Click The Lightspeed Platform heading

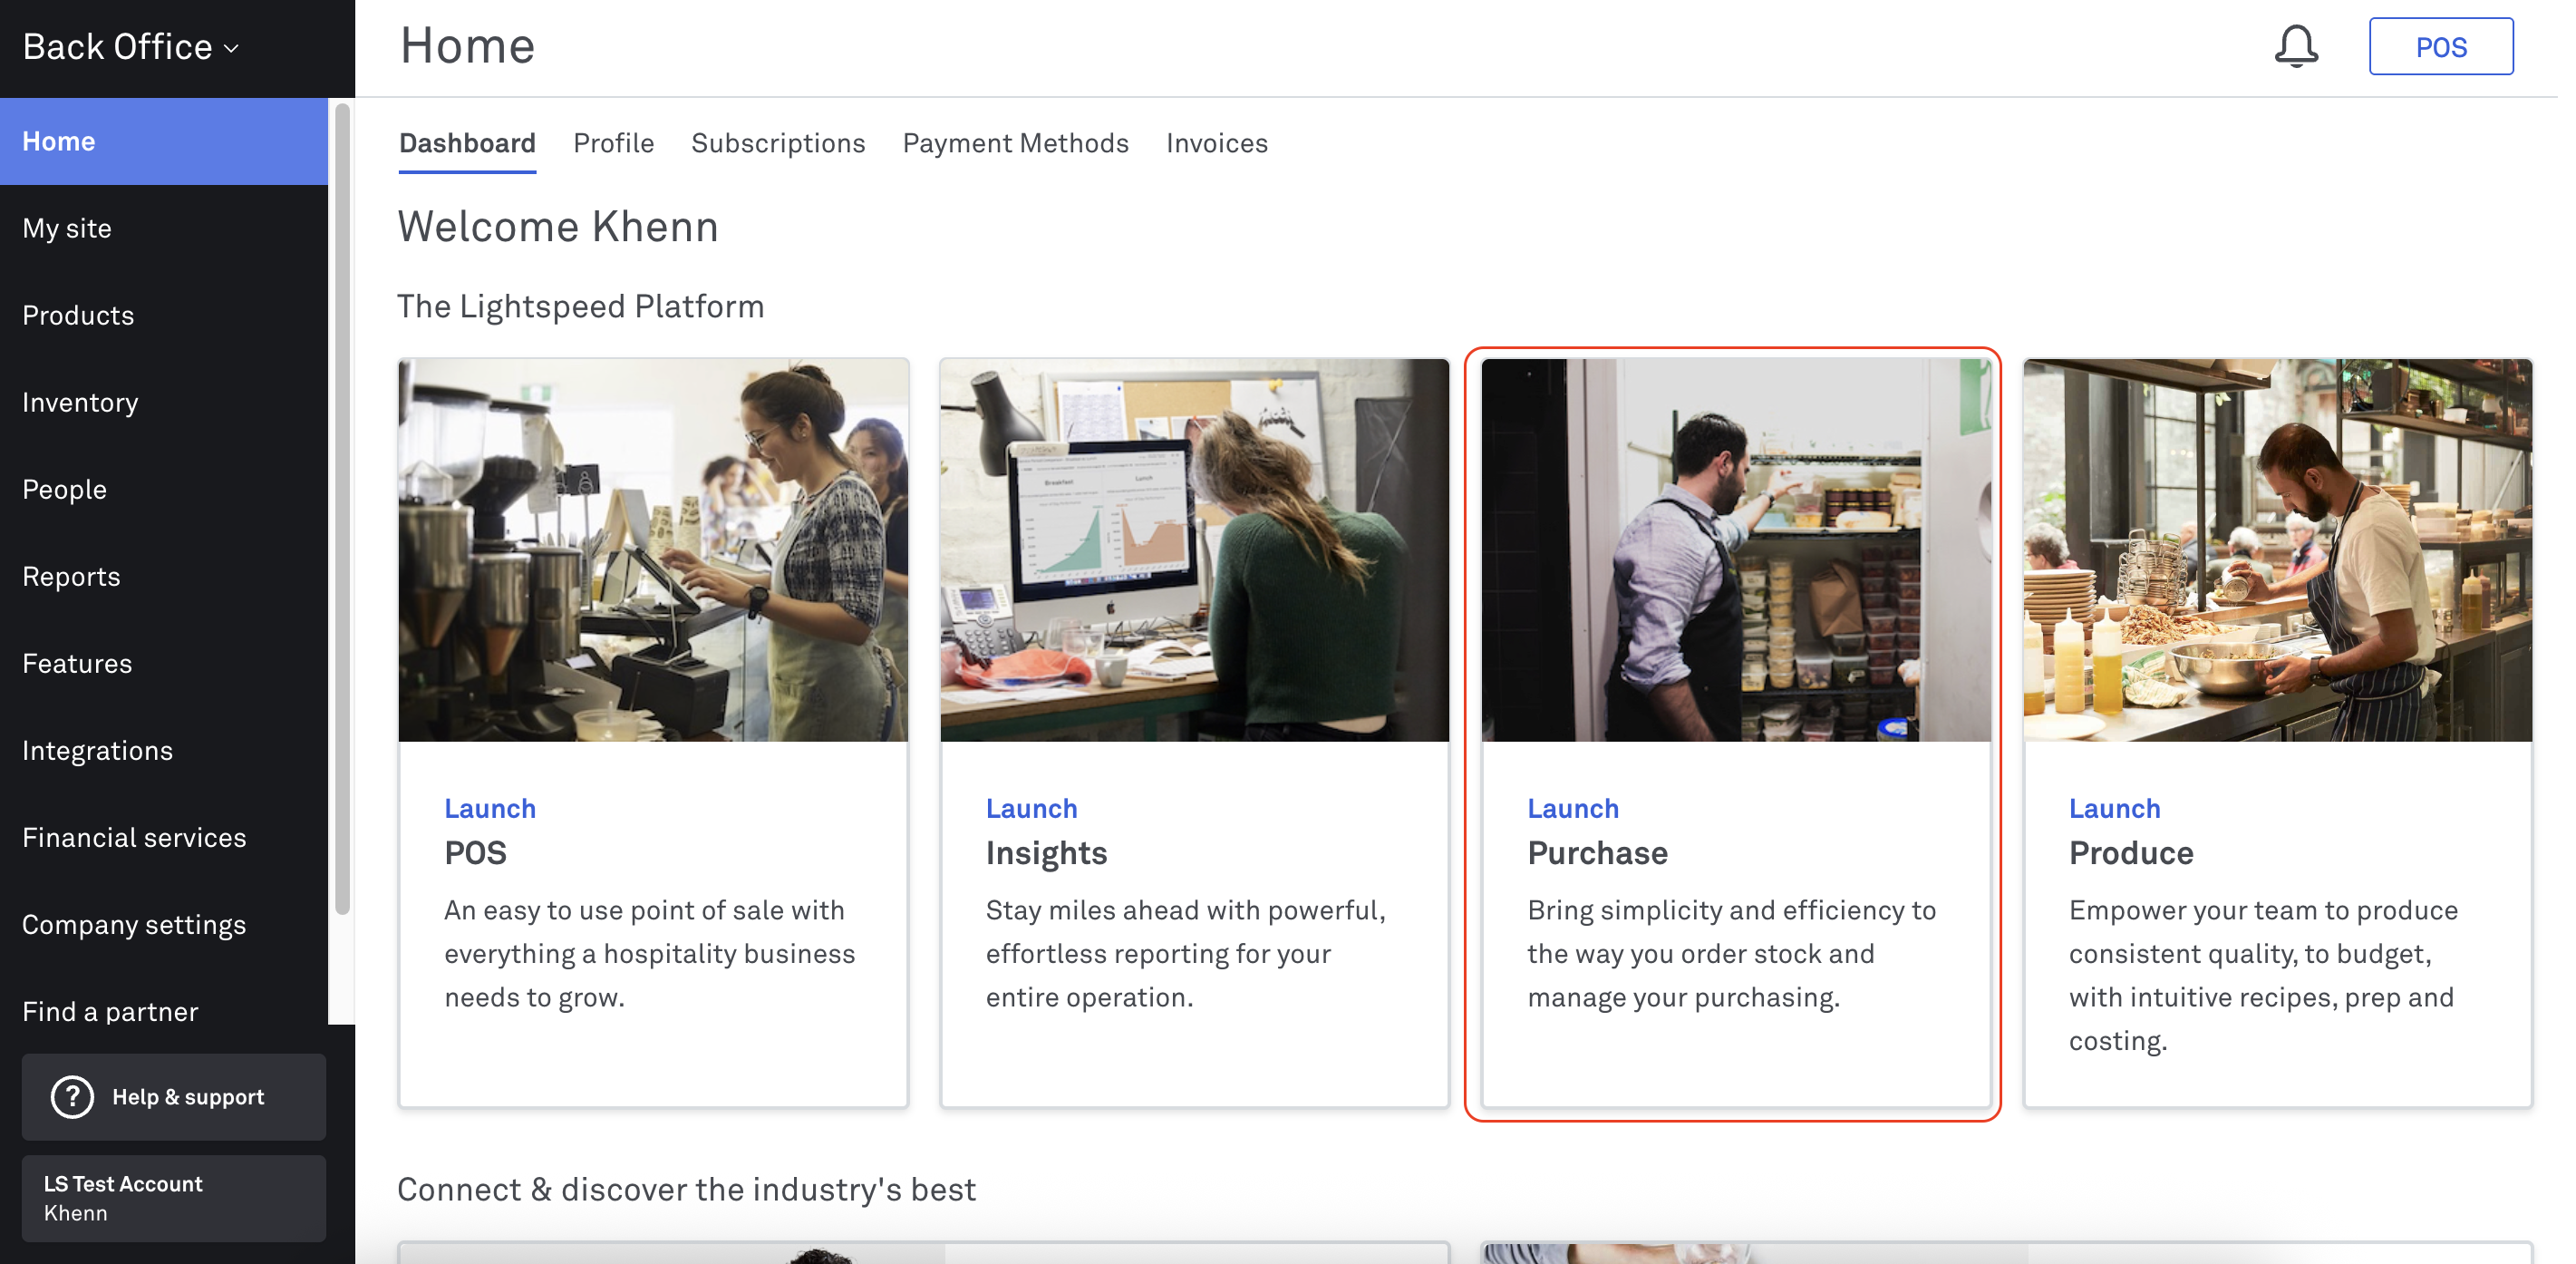581,306
